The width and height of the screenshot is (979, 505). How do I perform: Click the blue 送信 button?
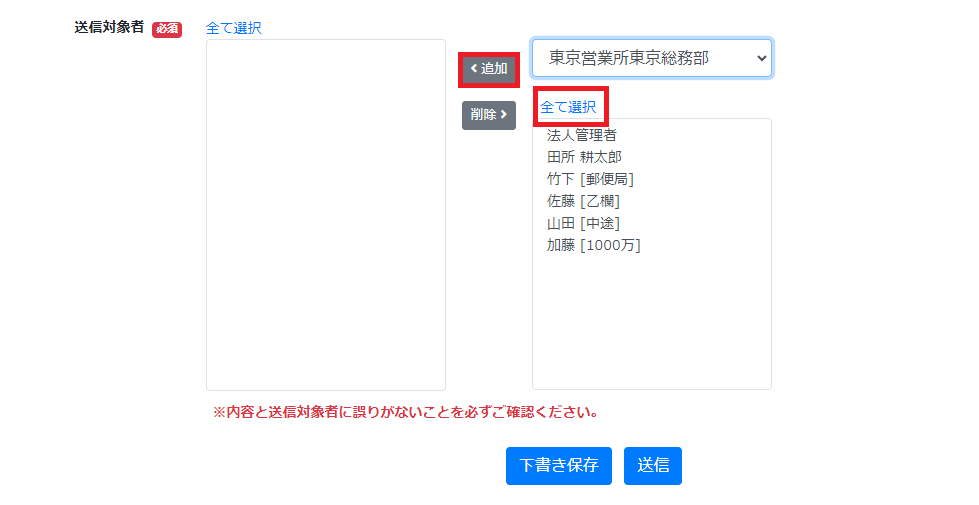(652, 466)
